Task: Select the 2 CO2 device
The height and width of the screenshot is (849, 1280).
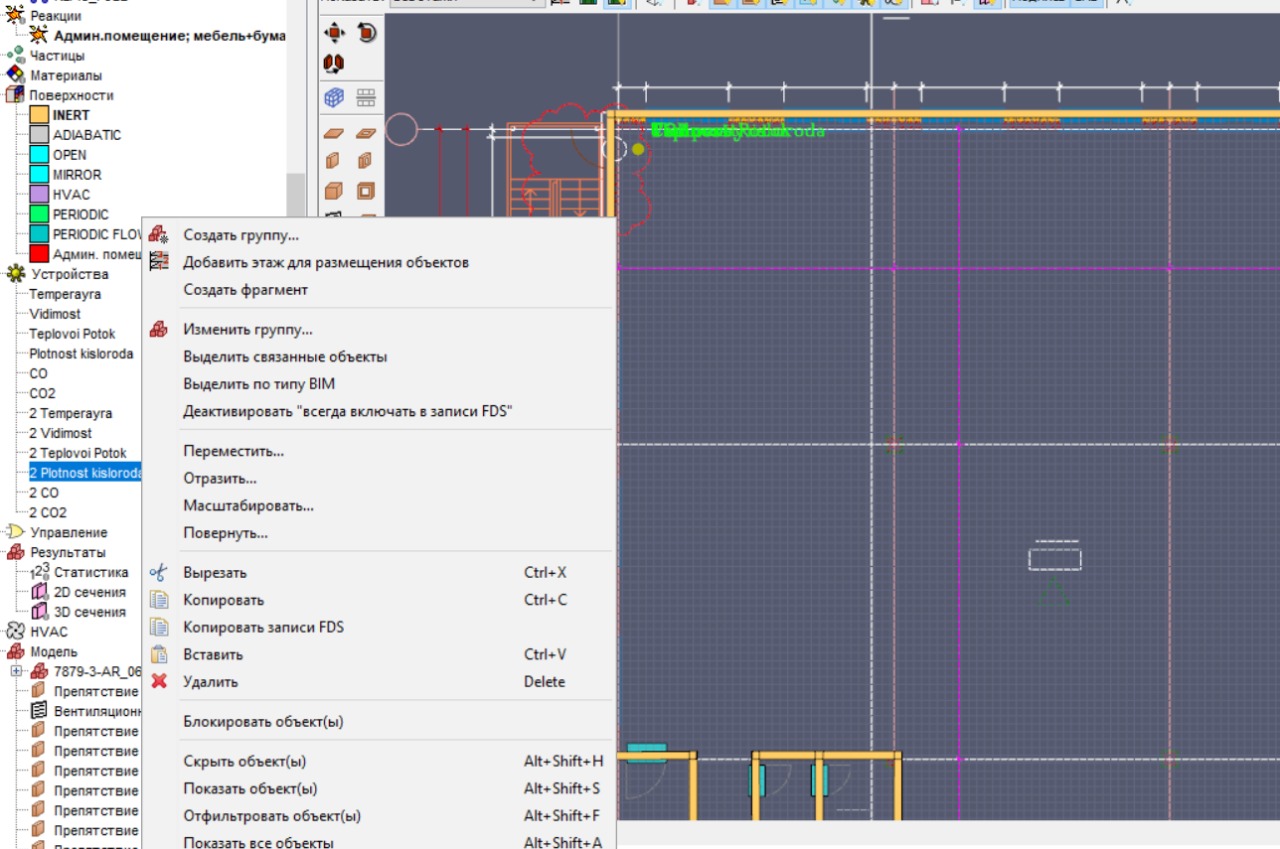Action: coord(48,512)
